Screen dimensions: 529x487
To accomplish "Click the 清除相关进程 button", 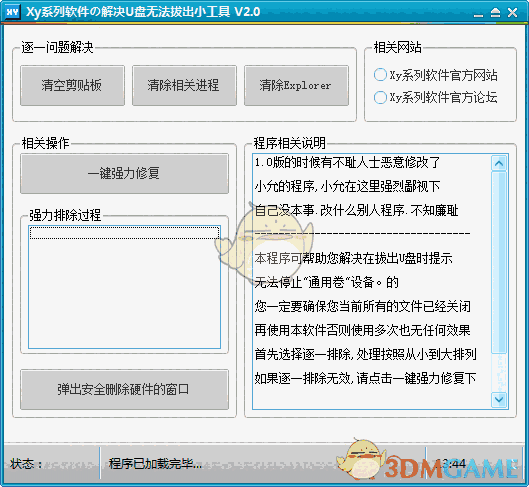I will coord(184,86).
